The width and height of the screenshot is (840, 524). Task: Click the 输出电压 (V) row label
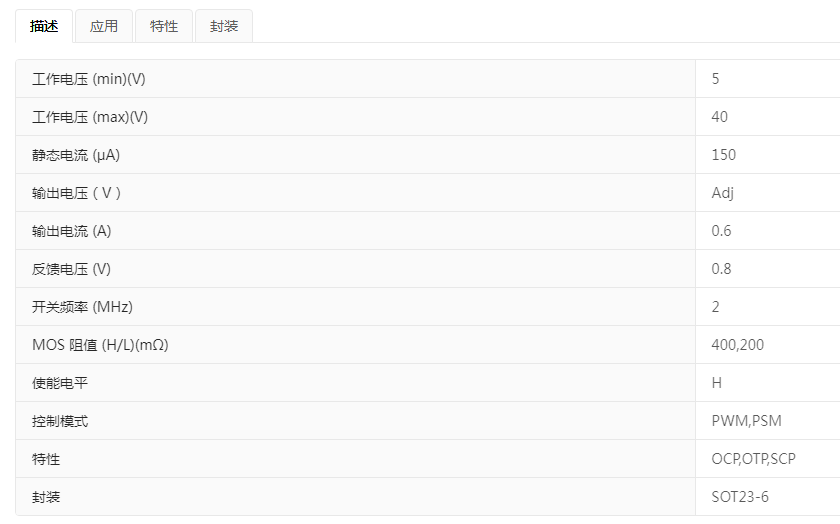tap(77, 193)
